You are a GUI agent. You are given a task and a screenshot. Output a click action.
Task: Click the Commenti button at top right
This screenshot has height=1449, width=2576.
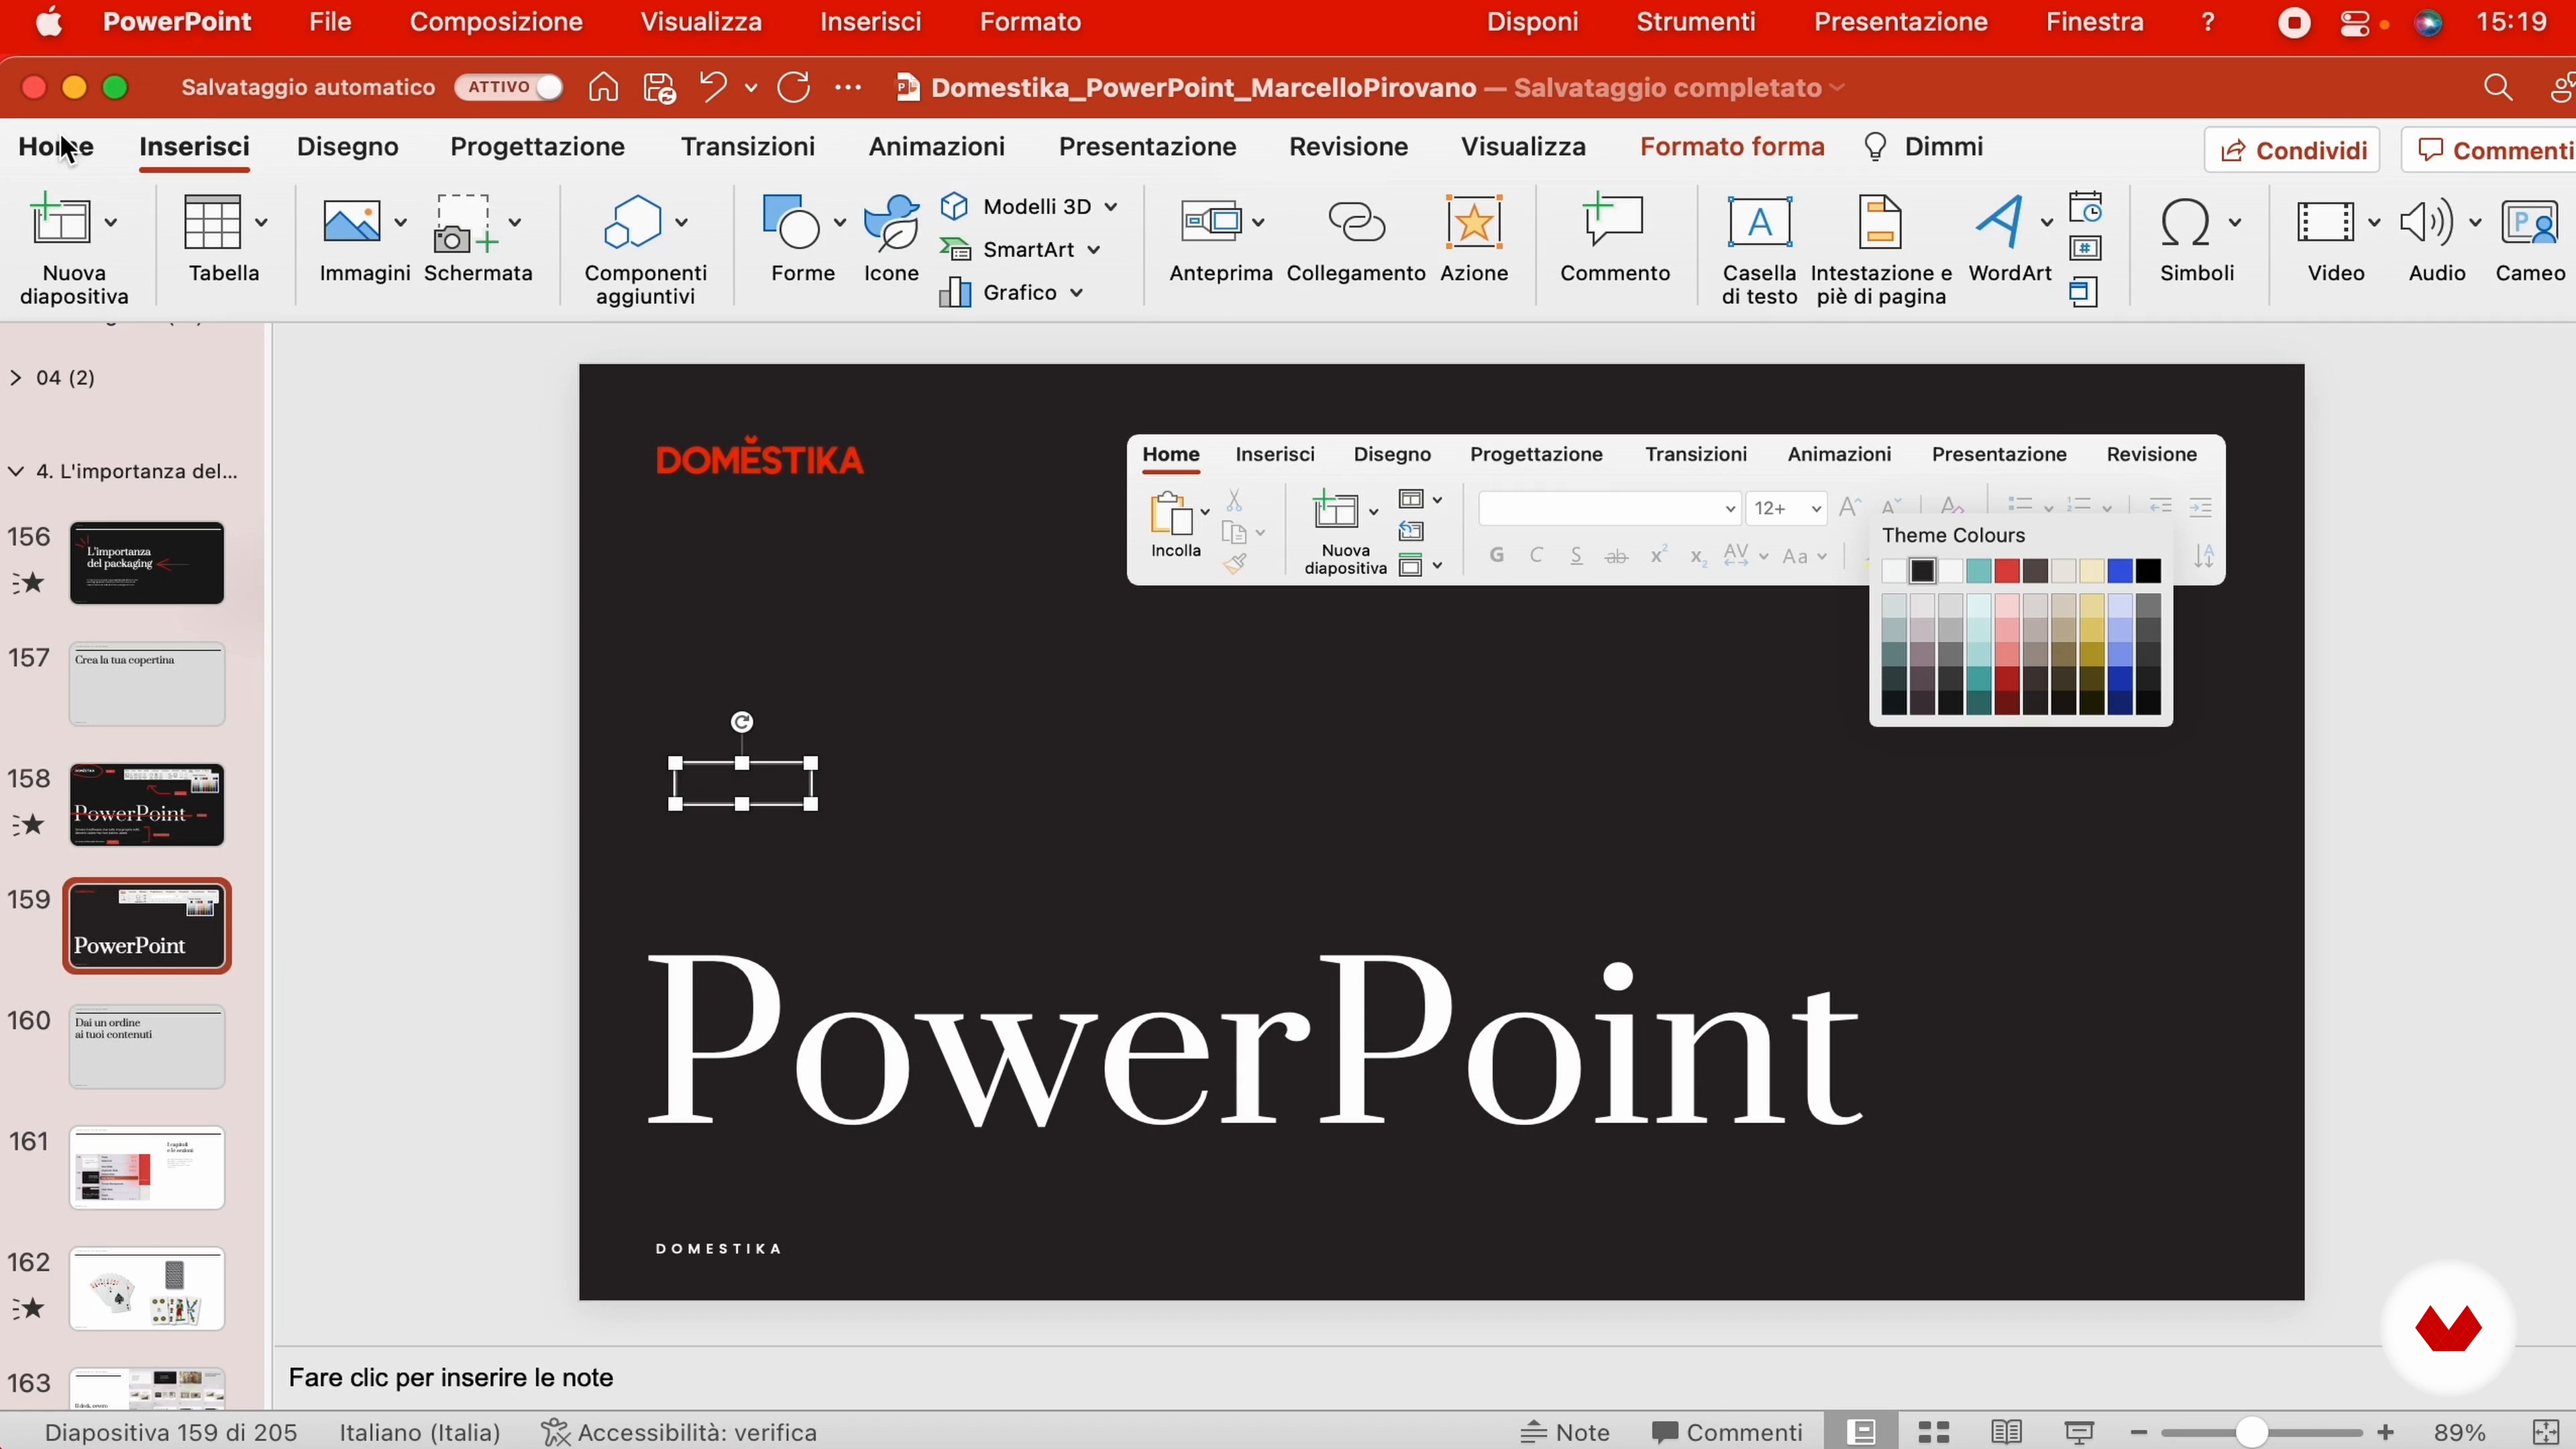(x=2490, y=150)
